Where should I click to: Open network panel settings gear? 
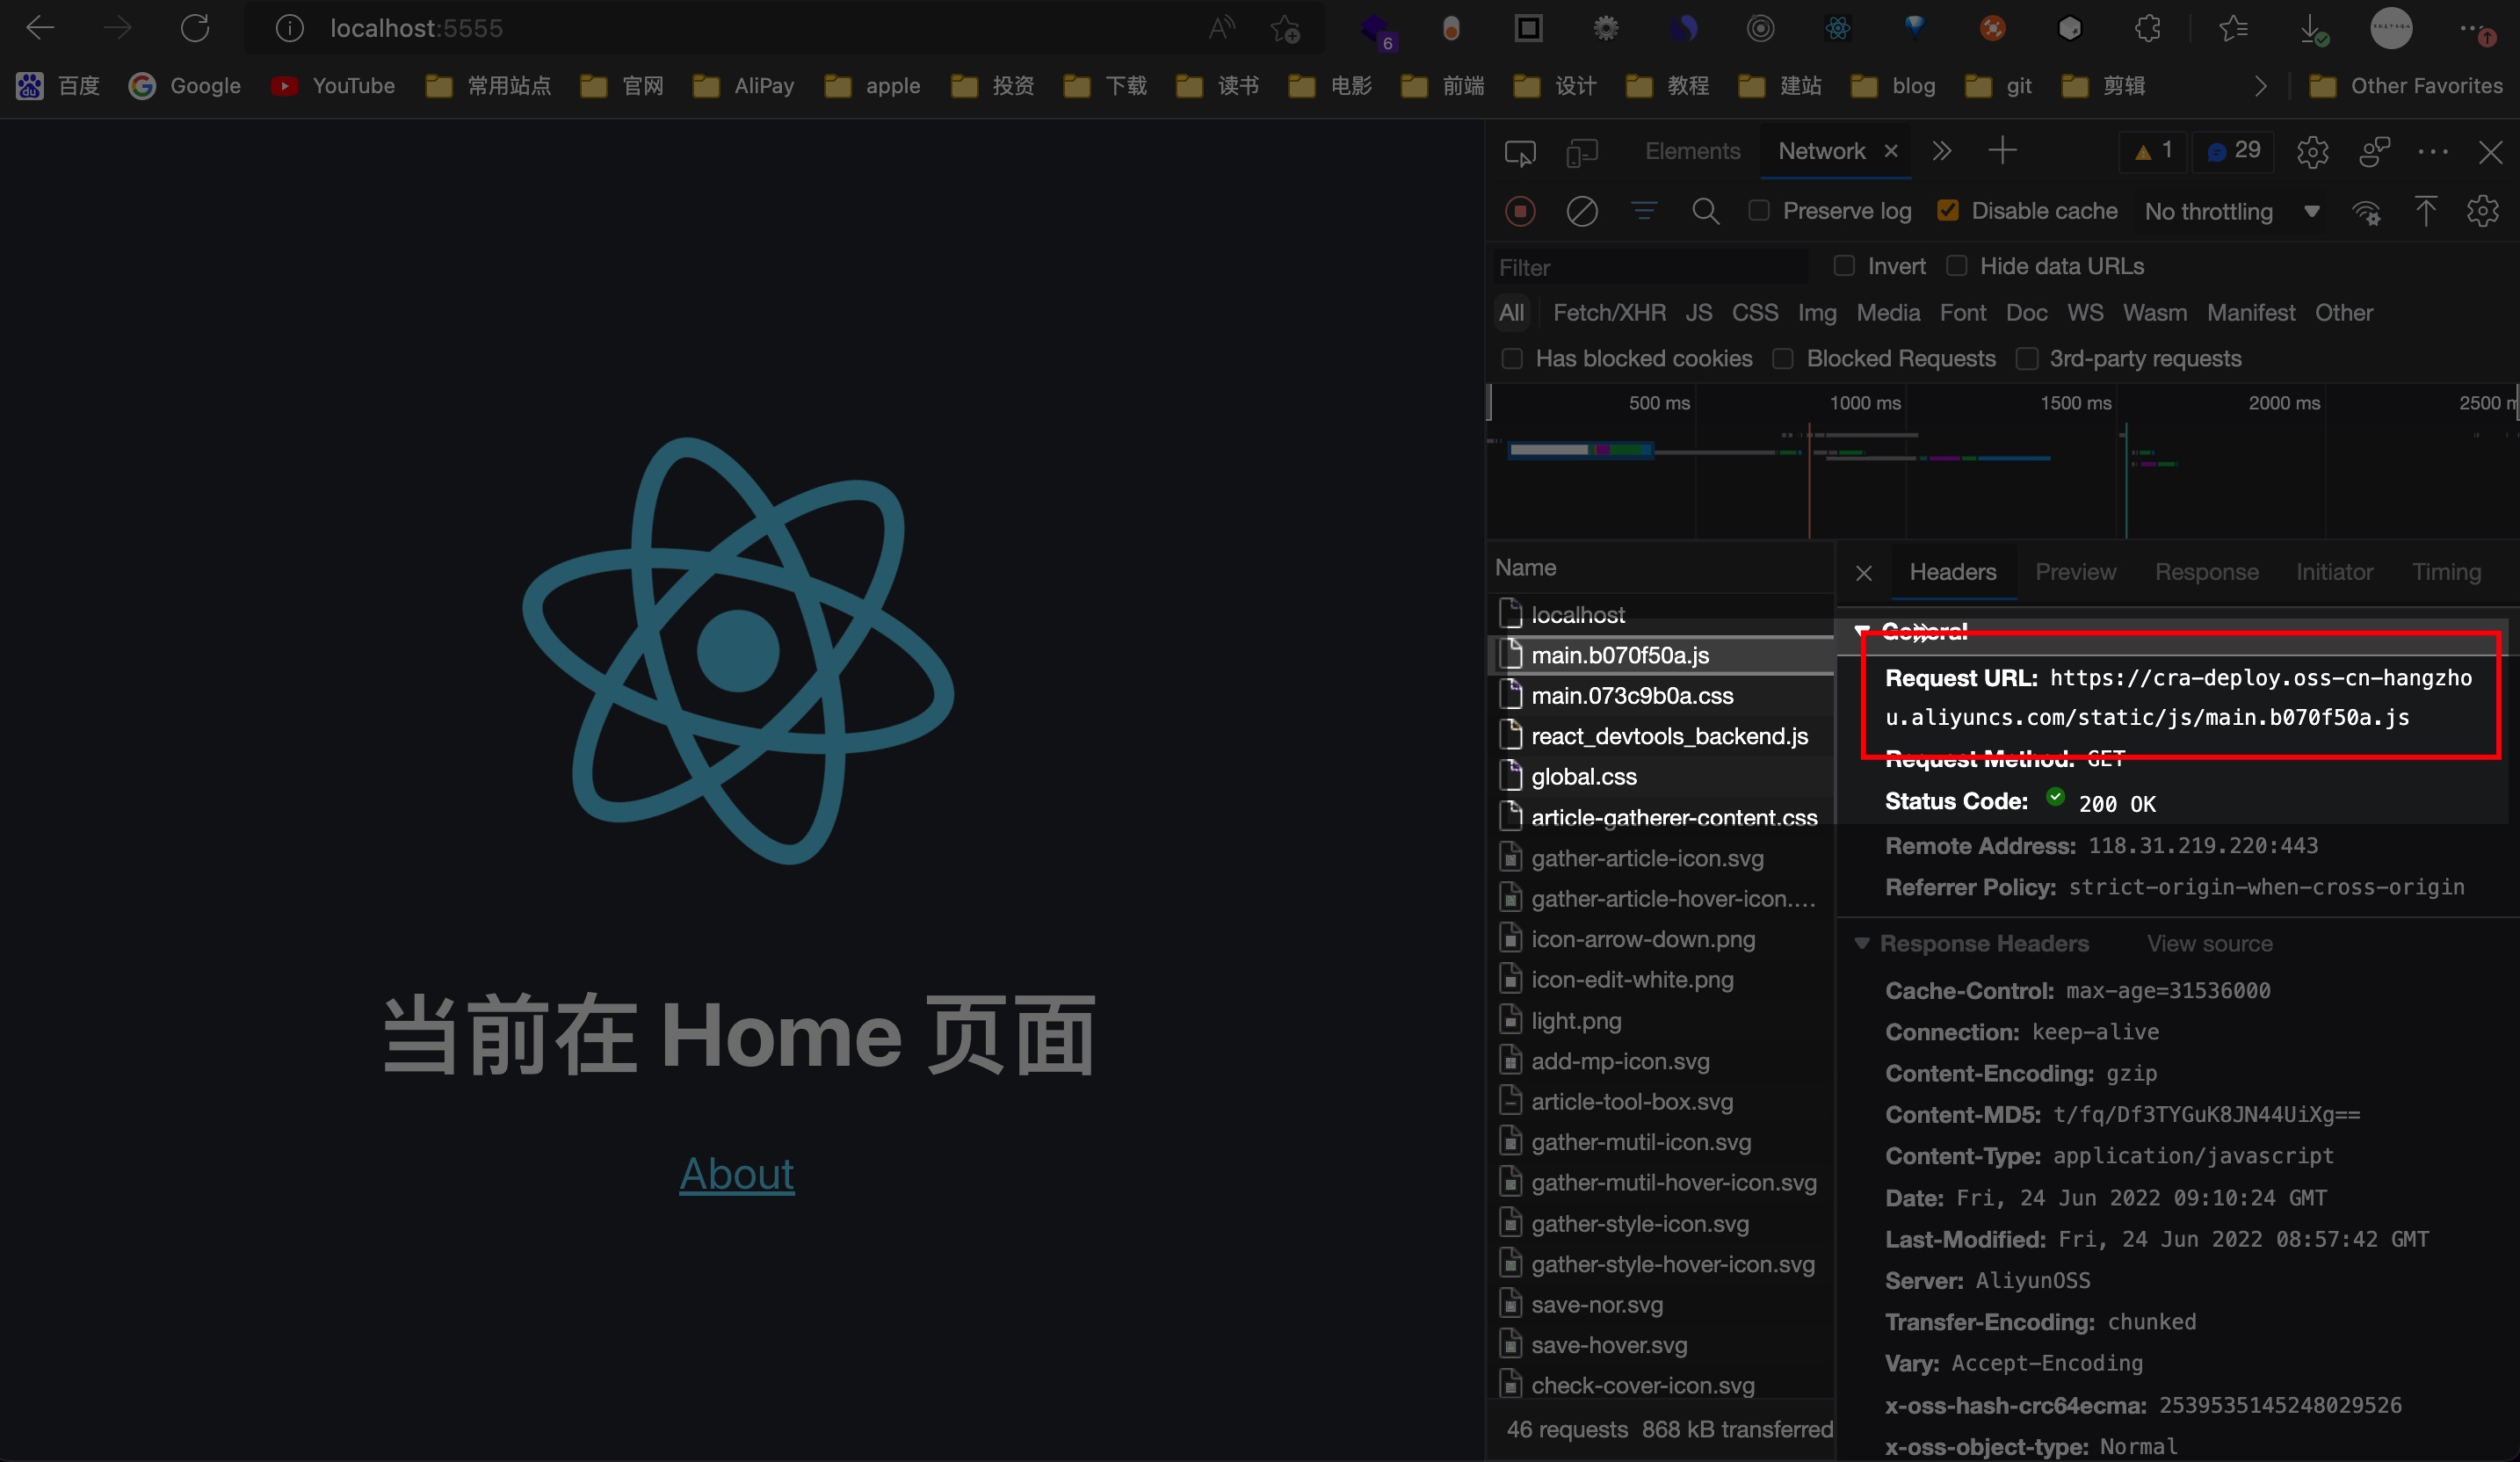coord(2483,211)
